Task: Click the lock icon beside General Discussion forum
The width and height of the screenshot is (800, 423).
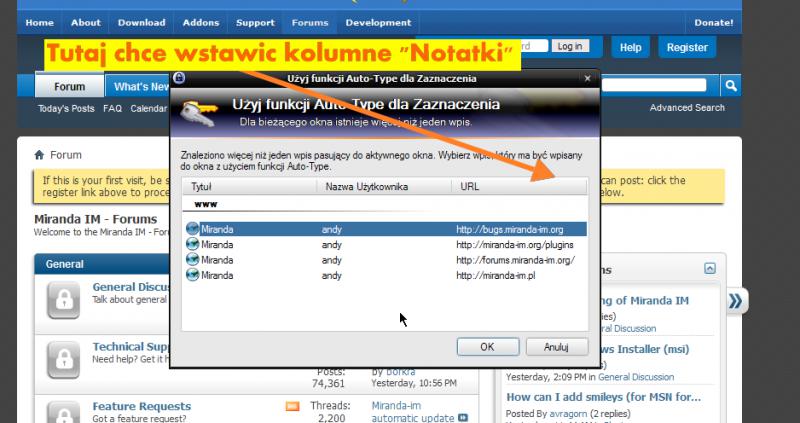Action: coord(64,301)
